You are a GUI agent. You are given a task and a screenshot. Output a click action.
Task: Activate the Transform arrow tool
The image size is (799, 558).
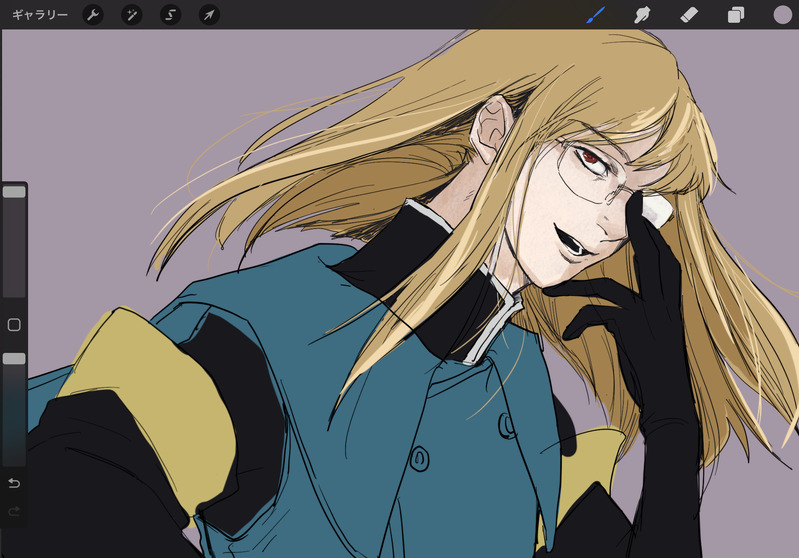[x=209, y=15]
